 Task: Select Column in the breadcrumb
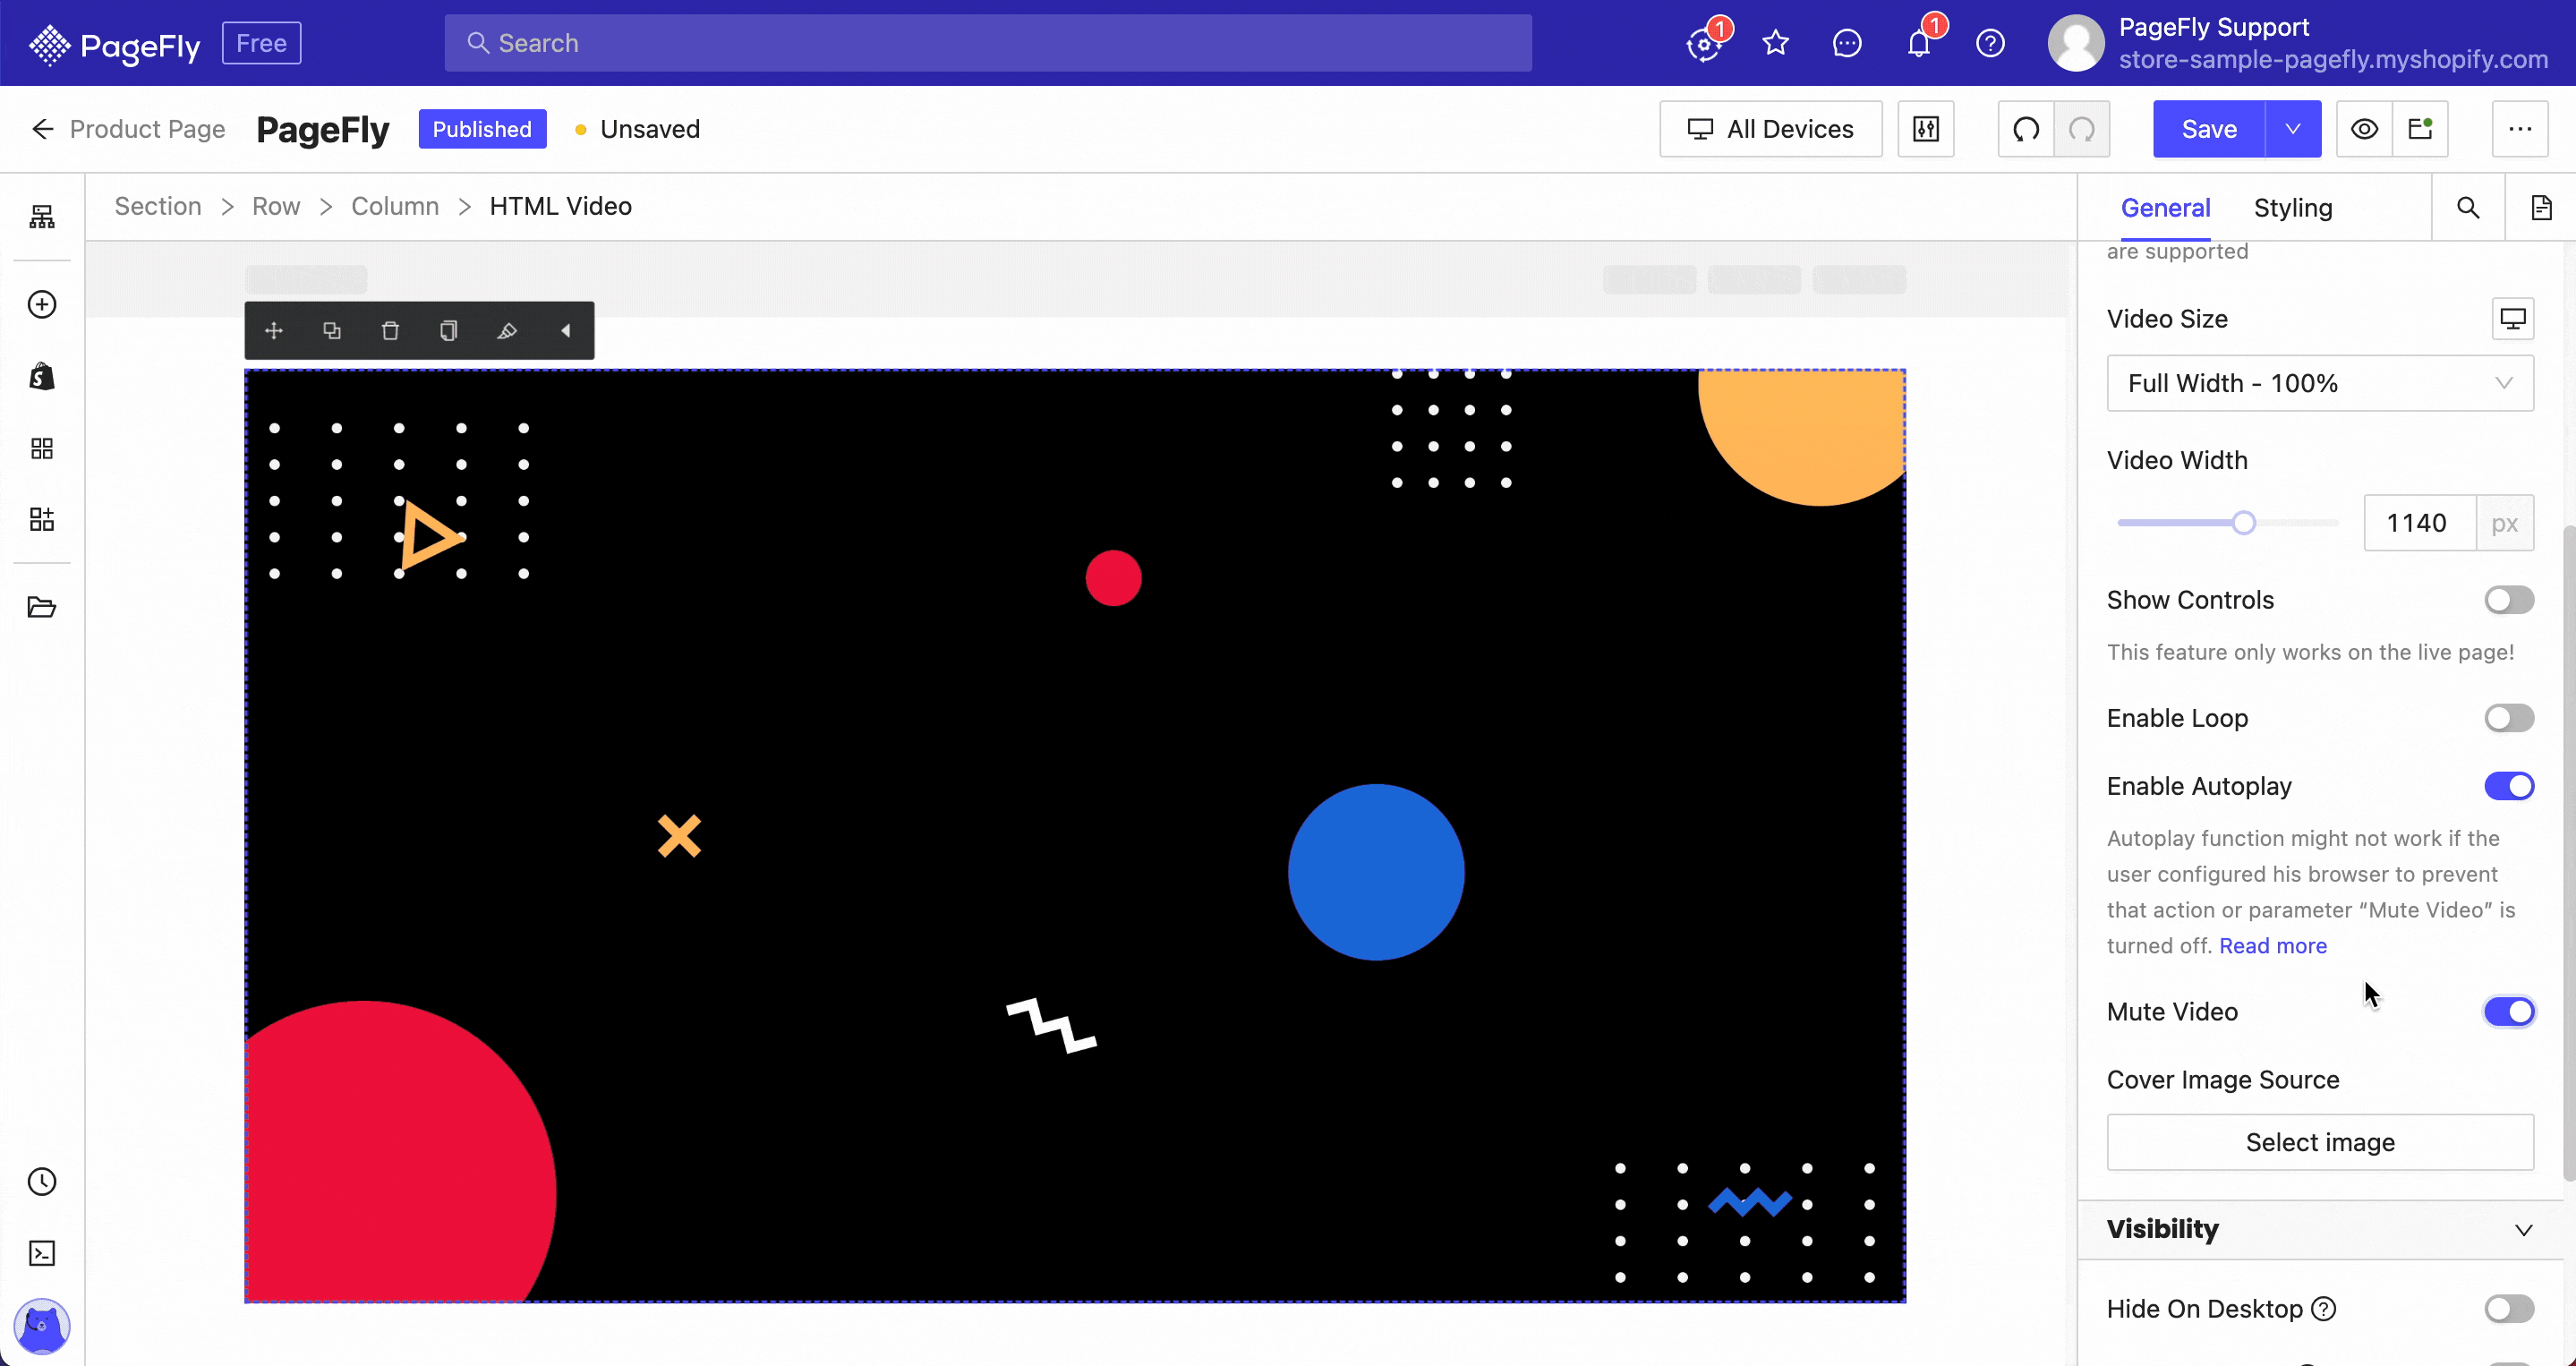click(x=395, y=206)
